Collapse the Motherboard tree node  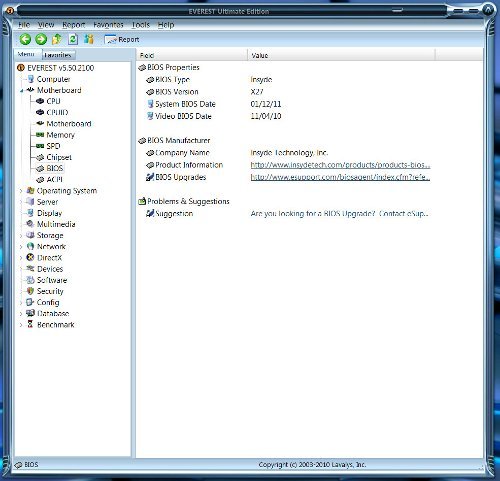click(x=21, y=91)
